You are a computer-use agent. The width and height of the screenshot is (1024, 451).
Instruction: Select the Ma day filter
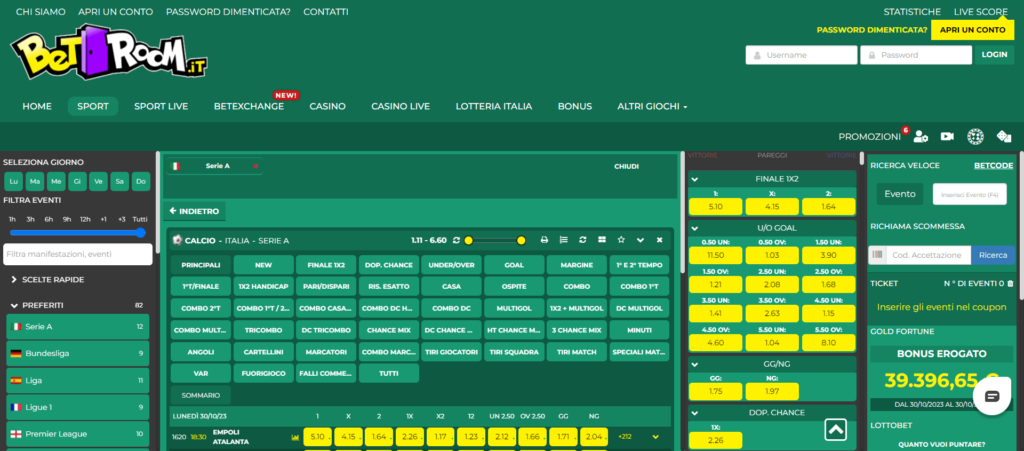[x=35, y=181]
